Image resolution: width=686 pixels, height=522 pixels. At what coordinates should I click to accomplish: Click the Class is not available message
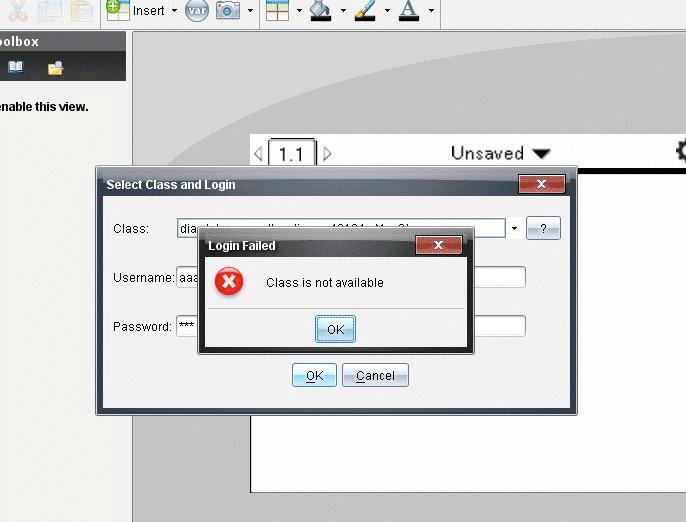point(325,283)
